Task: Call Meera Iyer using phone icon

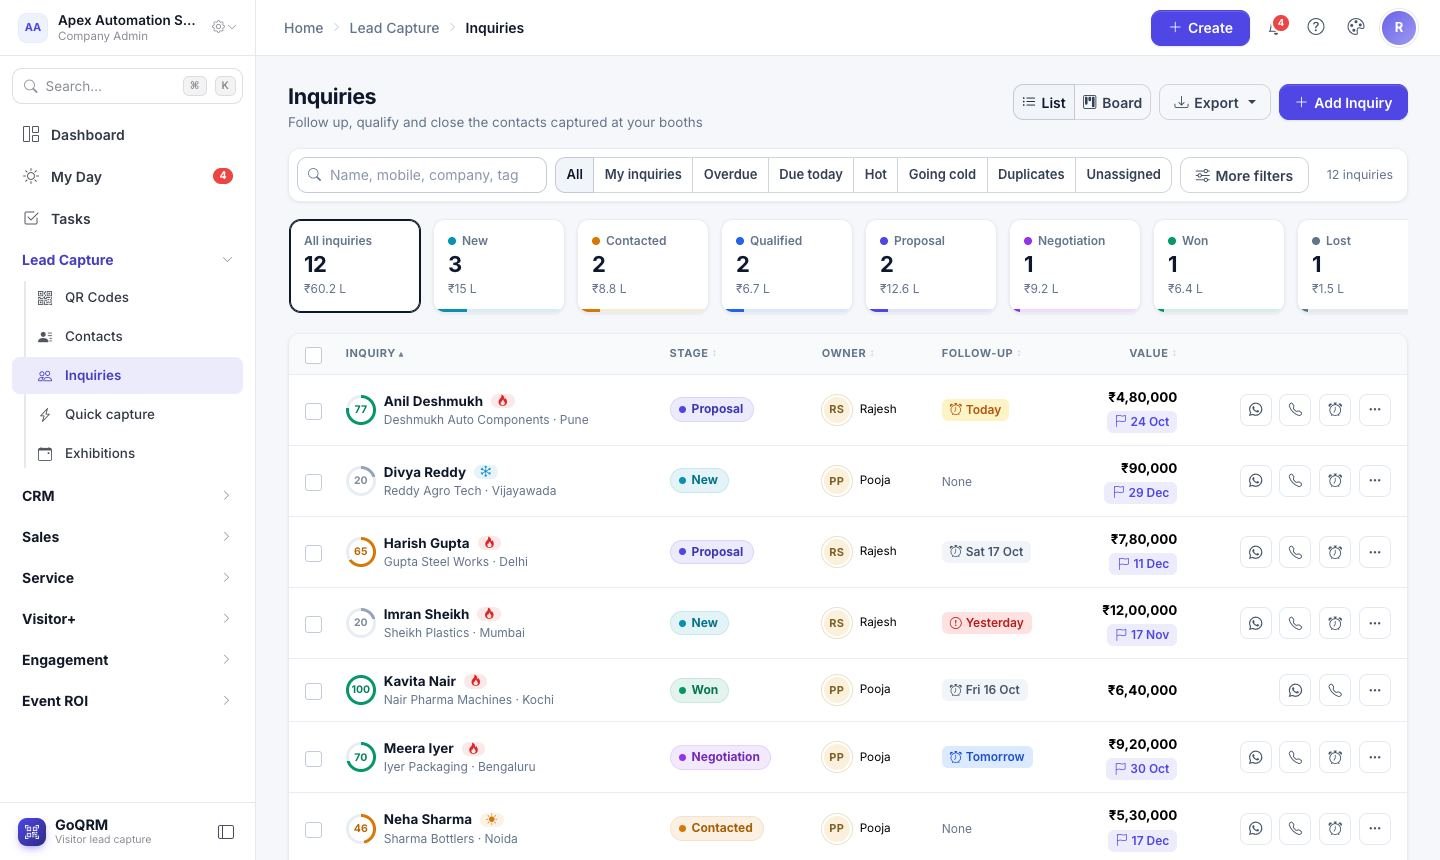Action: [1295, 757]
